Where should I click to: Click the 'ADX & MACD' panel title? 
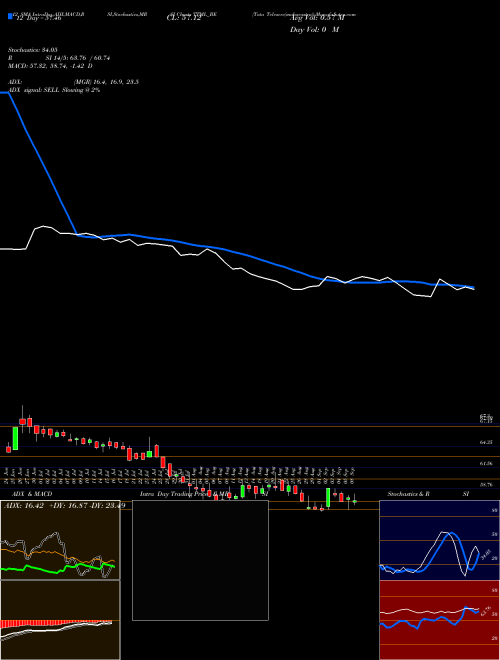(x=32, y=494)
